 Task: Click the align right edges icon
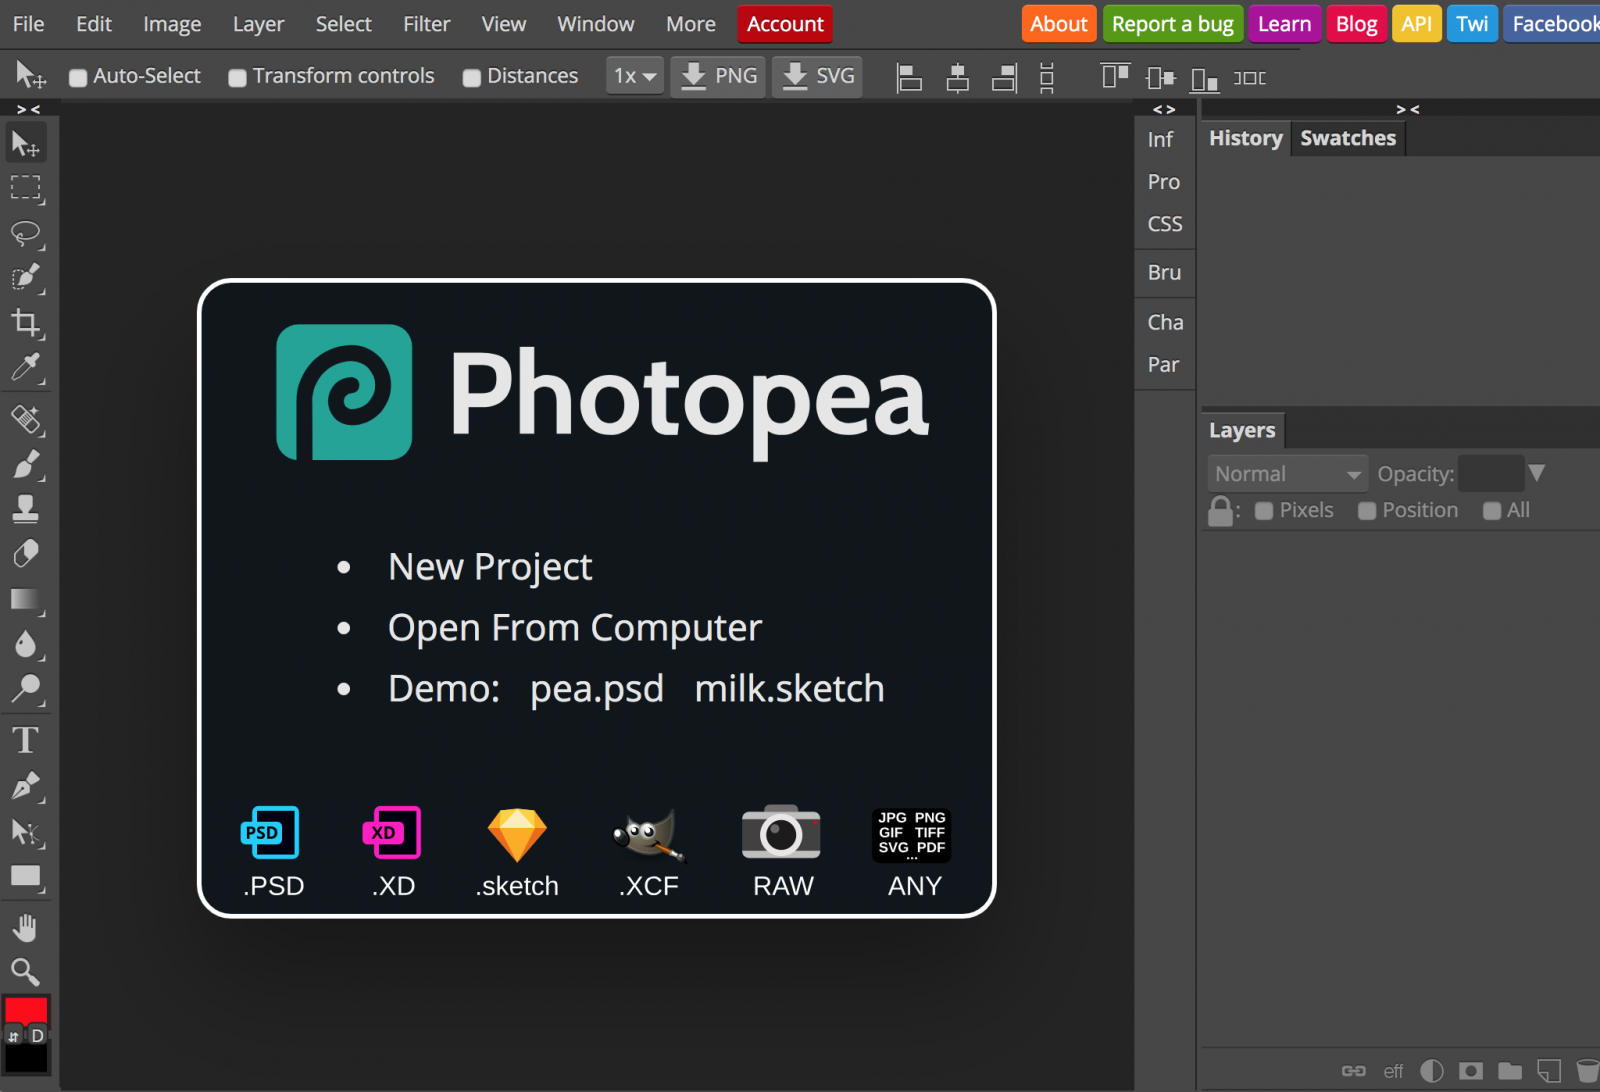(x=1004, y=77)
